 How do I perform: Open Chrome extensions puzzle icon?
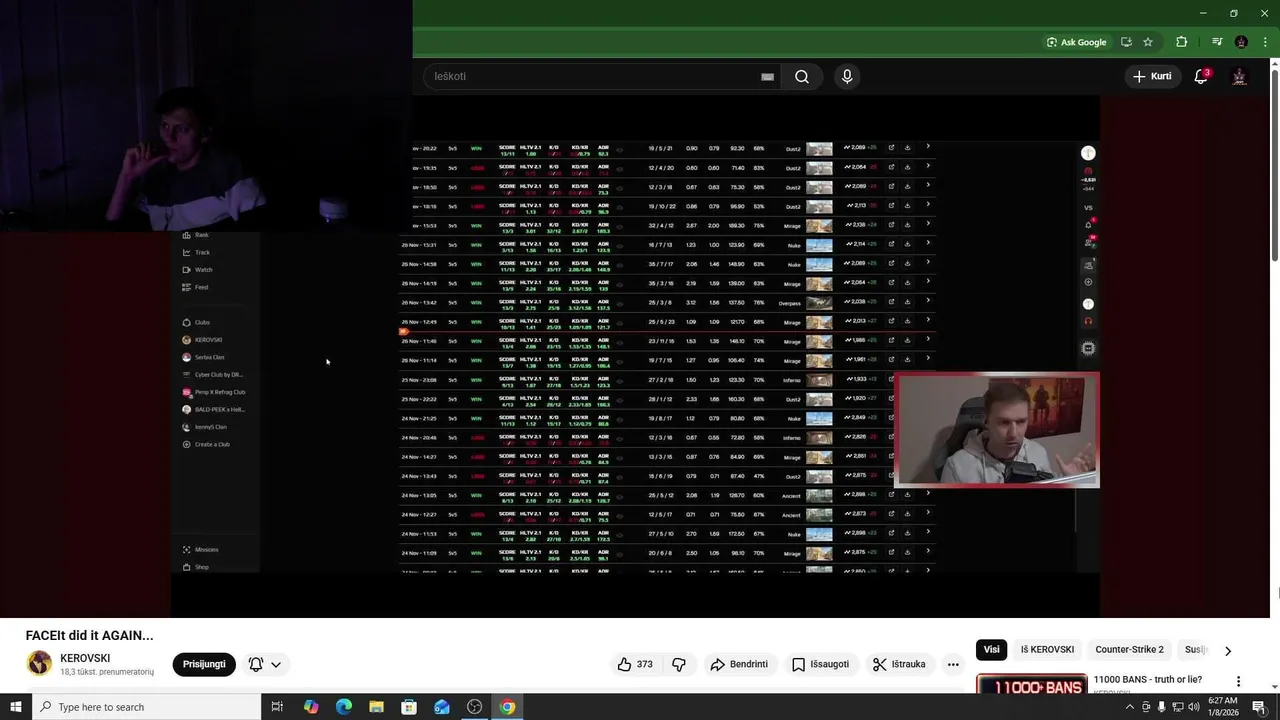[1182, 42]
